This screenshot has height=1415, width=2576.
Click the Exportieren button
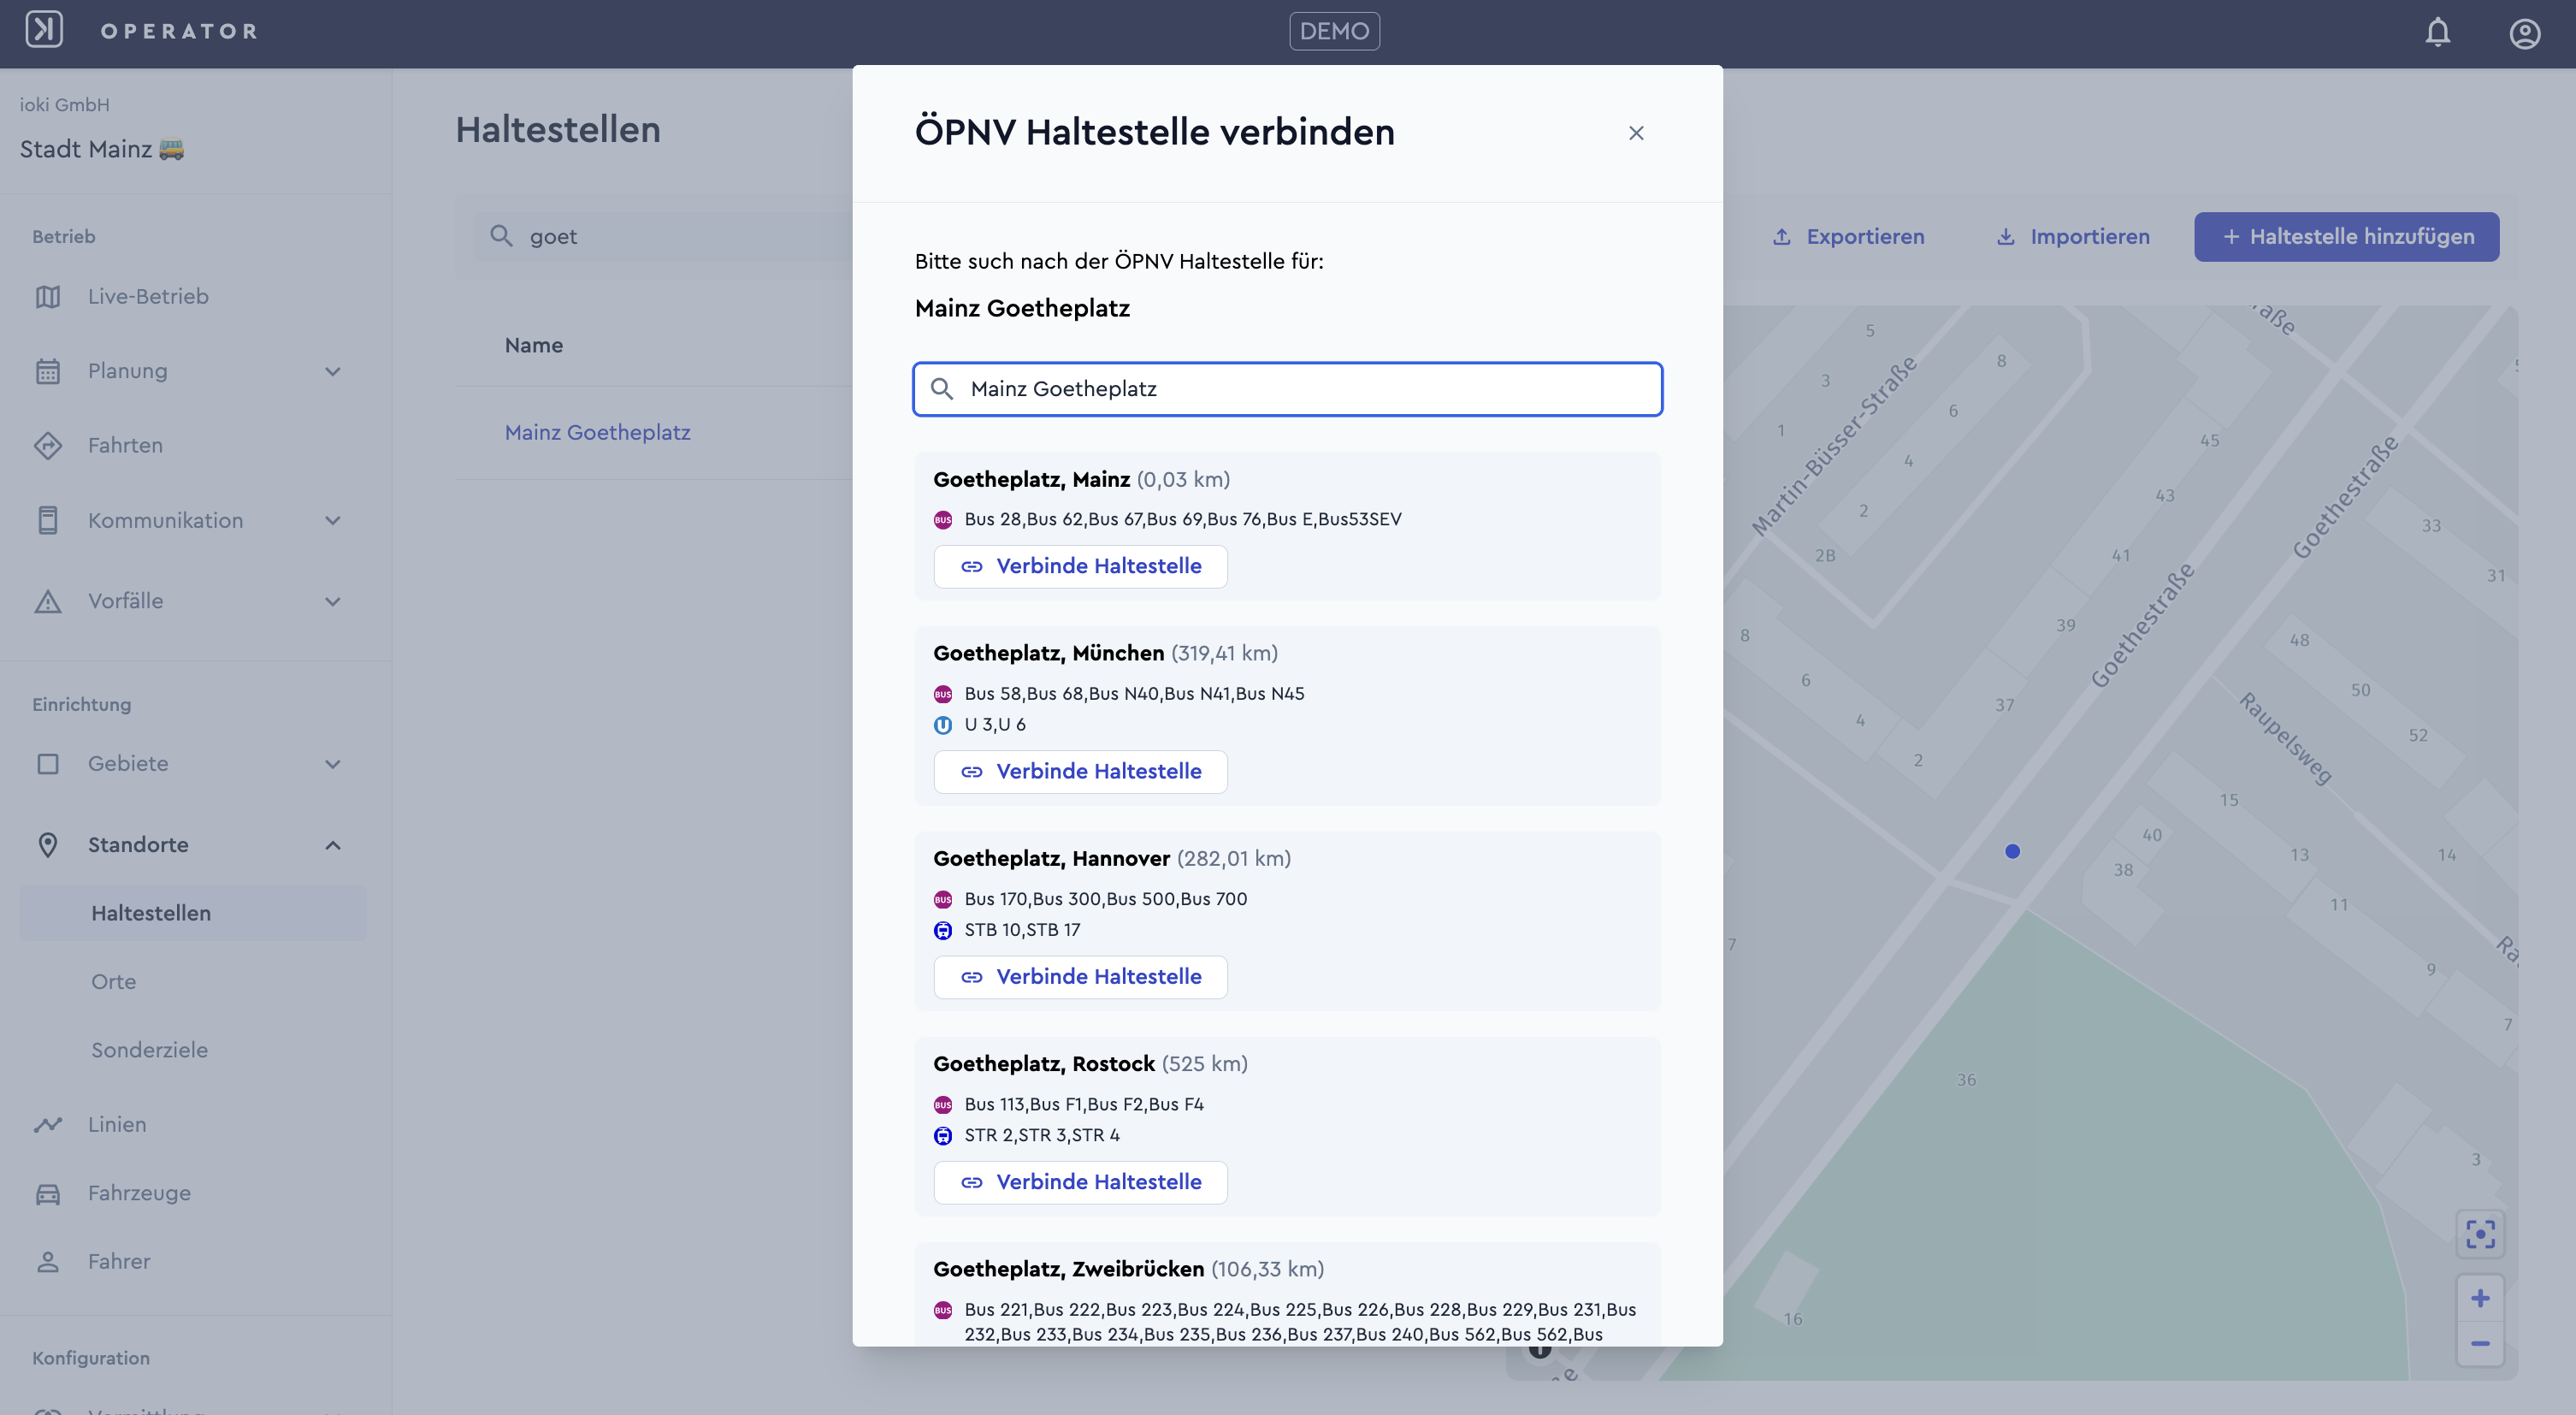point(1848,237)
